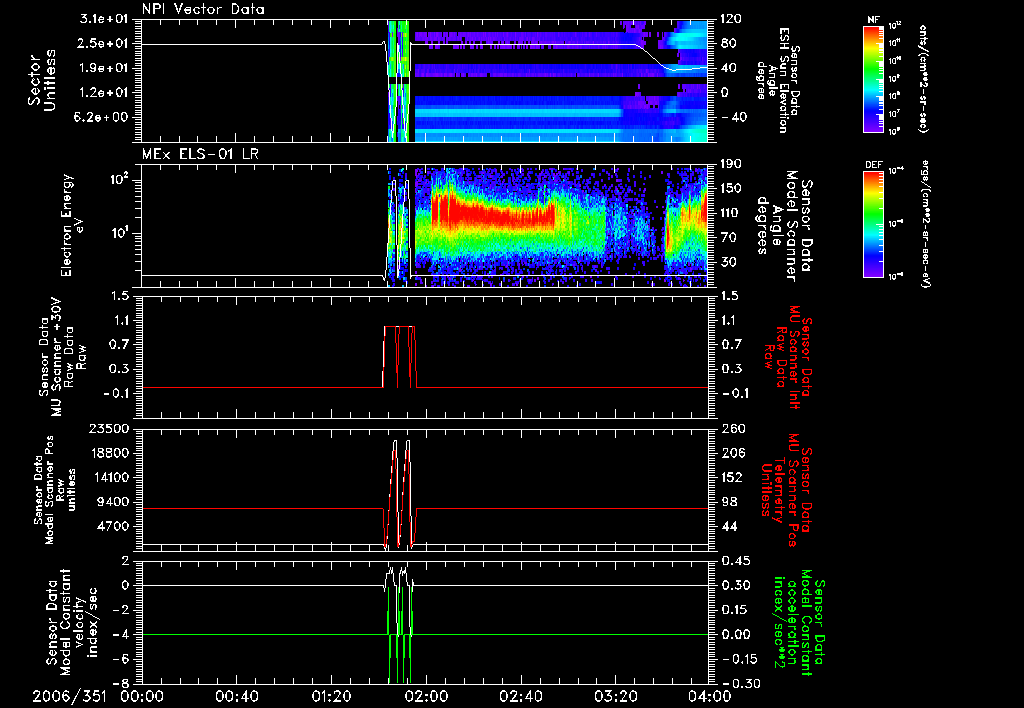This screenshot has width=1024, height=708.
Task: Click the "260" telemetry tick label
Action: pyautogui.click(x=732, y=428)
